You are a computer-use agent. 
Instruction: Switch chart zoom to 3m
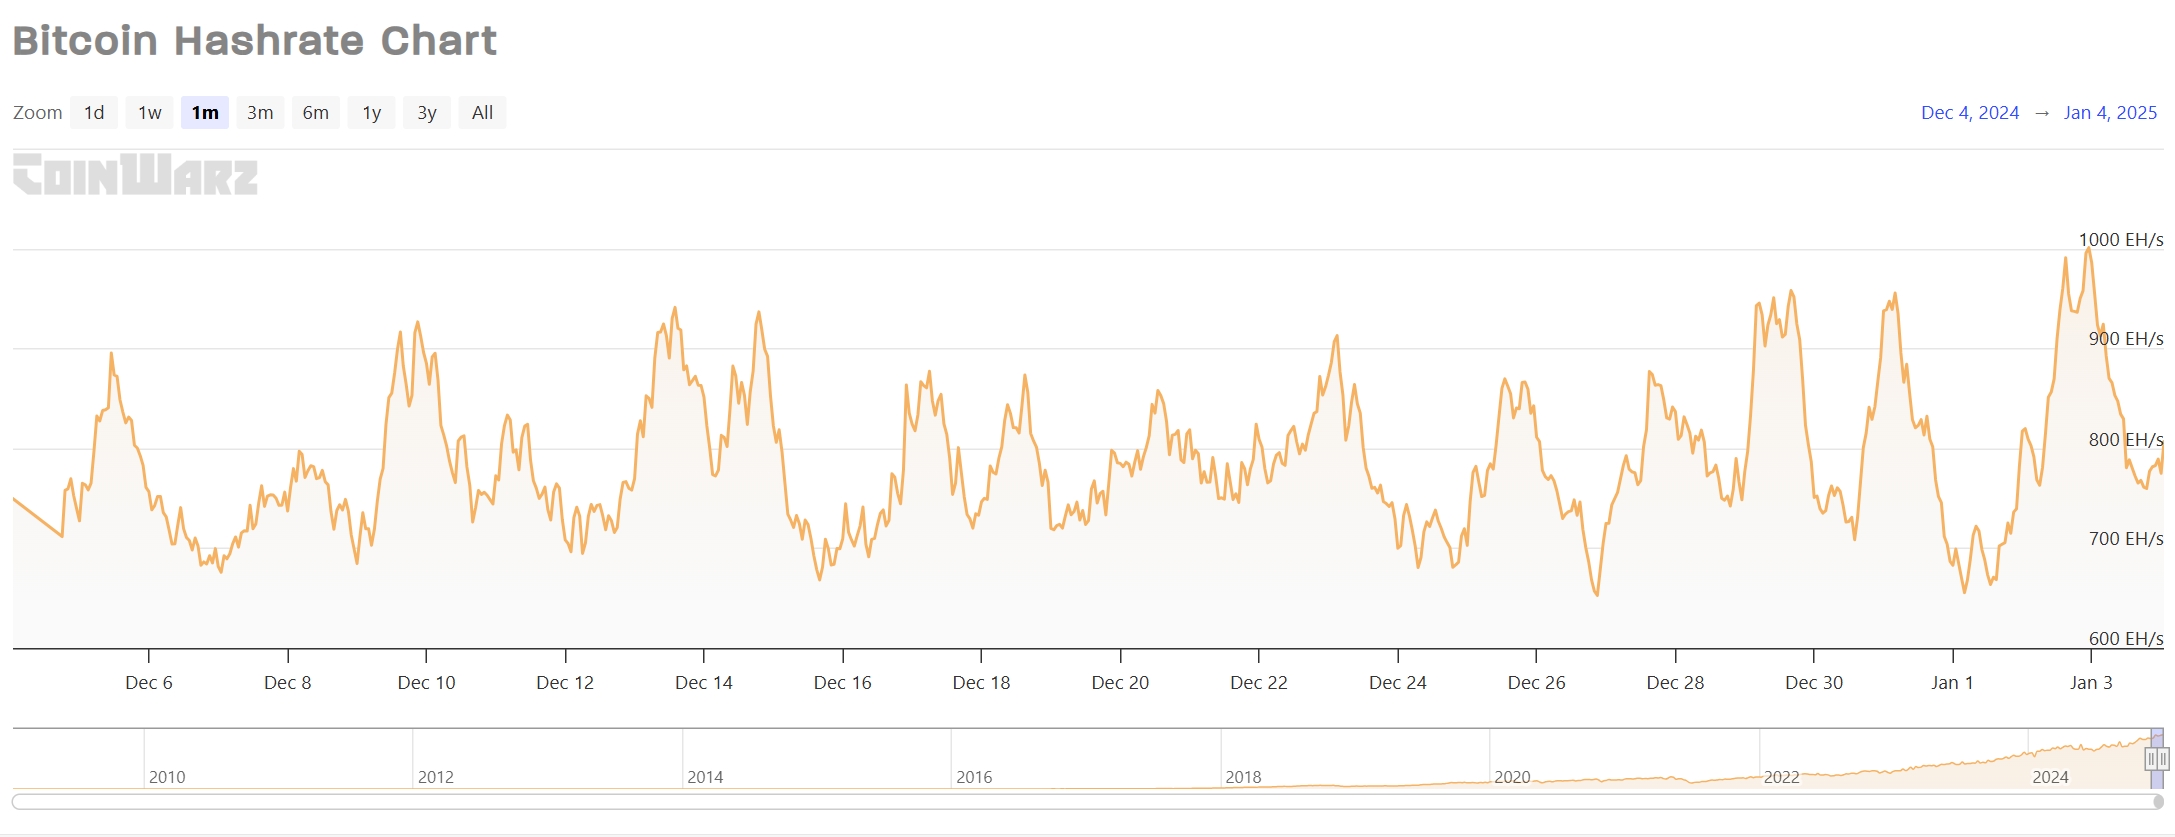click(260, 113)
